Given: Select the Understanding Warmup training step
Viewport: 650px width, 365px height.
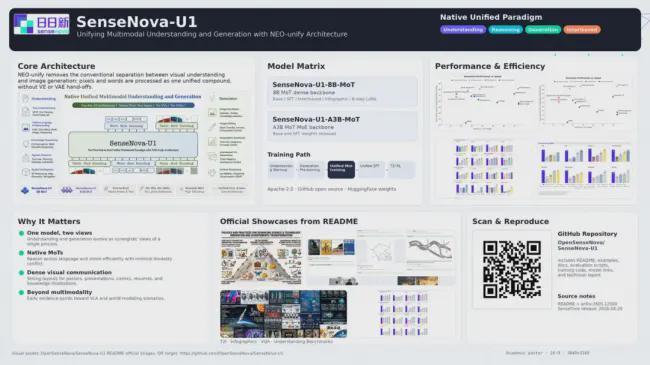Looking at the screenshot, I should tap(281, 169).
